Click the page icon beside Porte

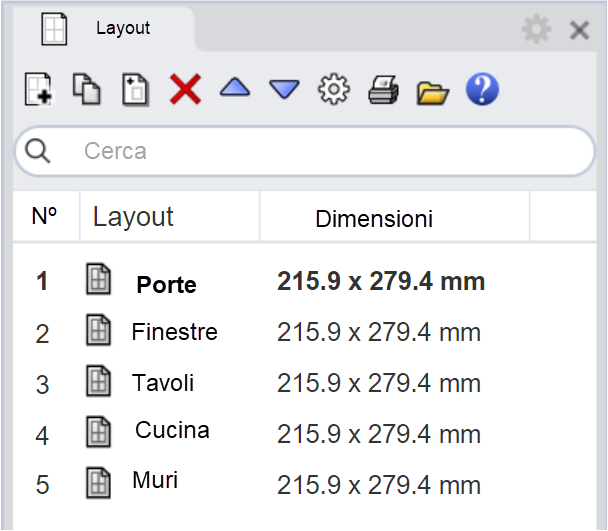98,279
